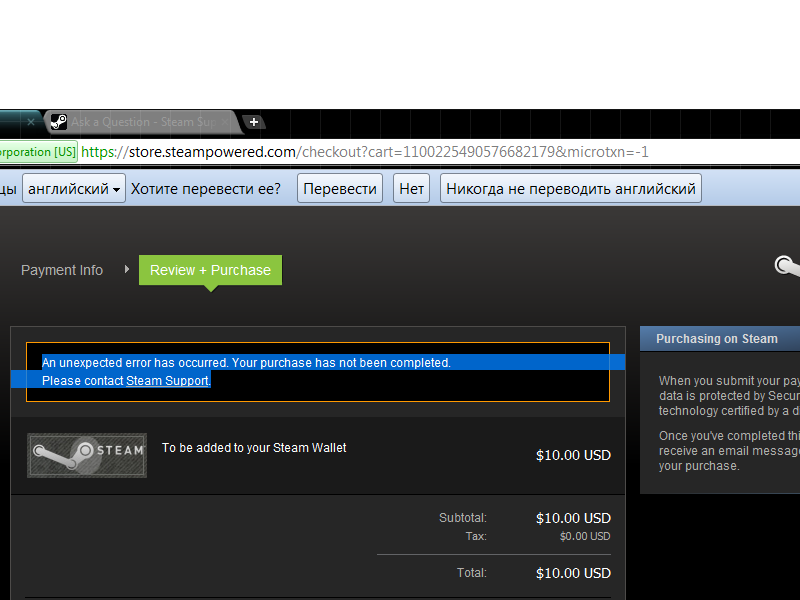Click the Purchasing on Steam header
Screen dimensions: 800x600
(717, 339)
